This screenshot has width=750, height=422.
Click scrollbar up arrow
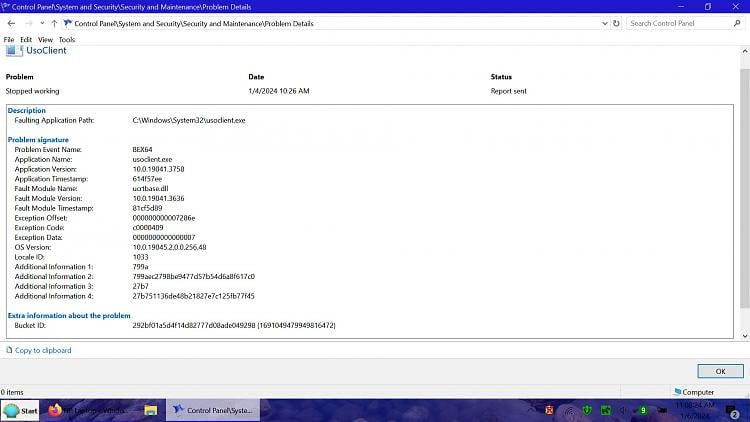[745, 51]
